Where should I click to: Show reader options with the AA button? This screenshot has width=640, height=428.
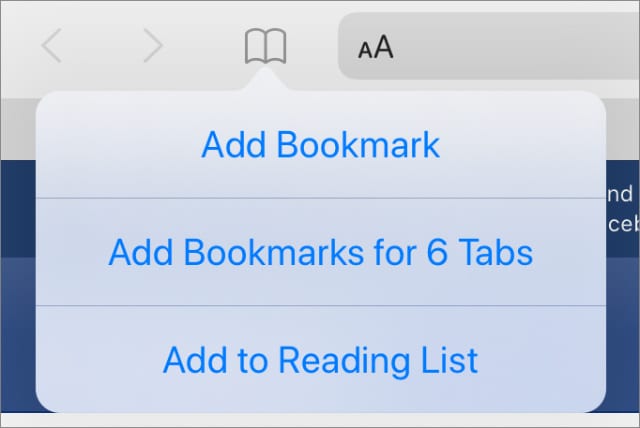pyautogui.click(x=376, y=47)
